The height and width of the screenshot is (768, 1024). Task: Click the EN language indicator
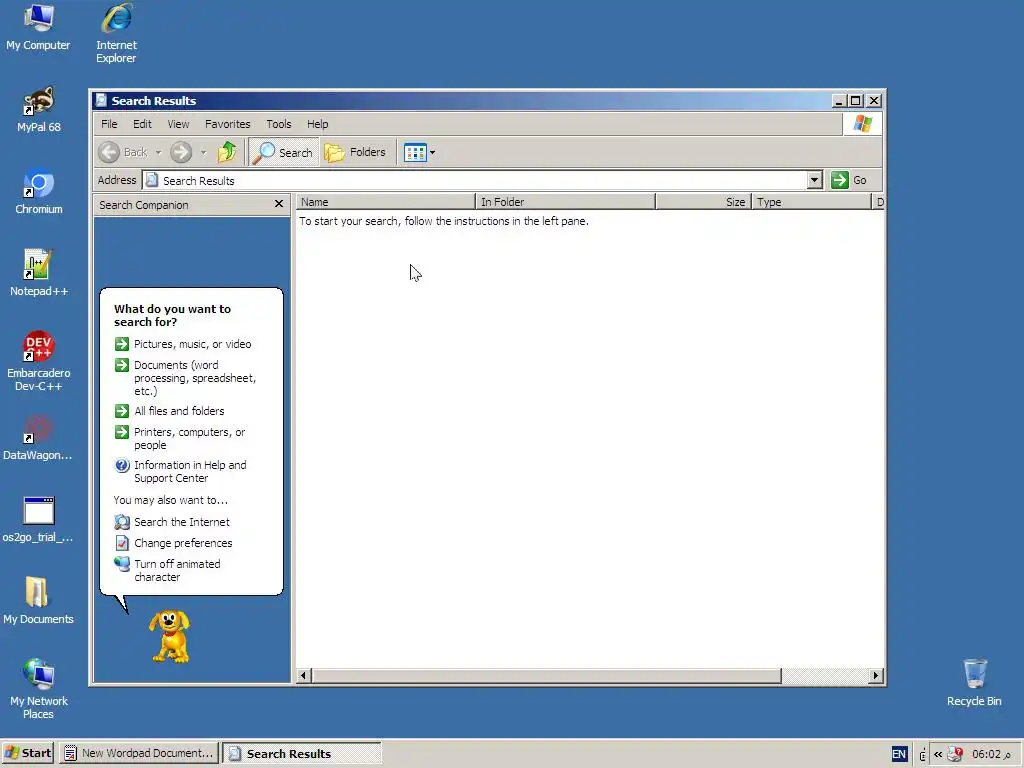(x=899, y=754)
